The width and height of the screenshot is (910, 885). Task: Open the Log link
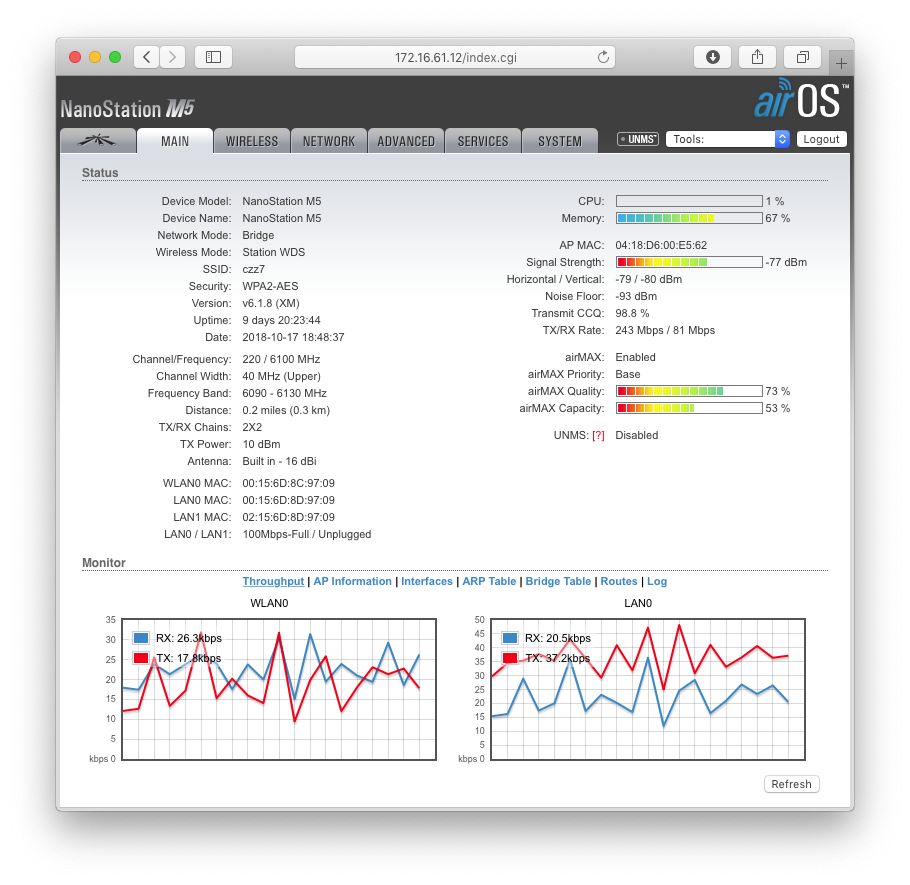[x=657, y=581]
